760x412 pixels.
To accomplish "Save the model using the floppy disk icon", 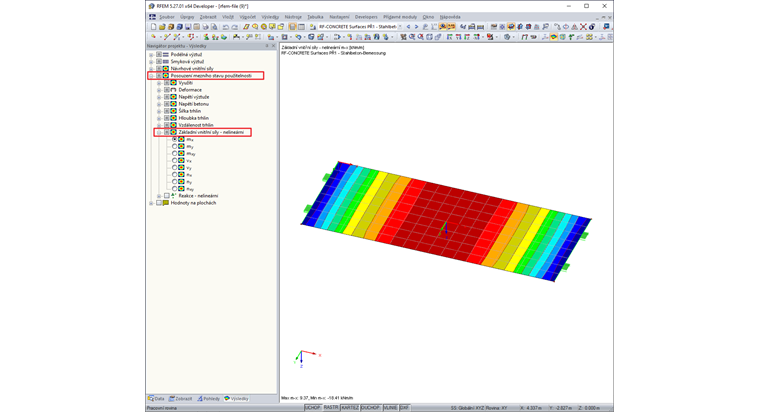I will (x=188, y=27).
